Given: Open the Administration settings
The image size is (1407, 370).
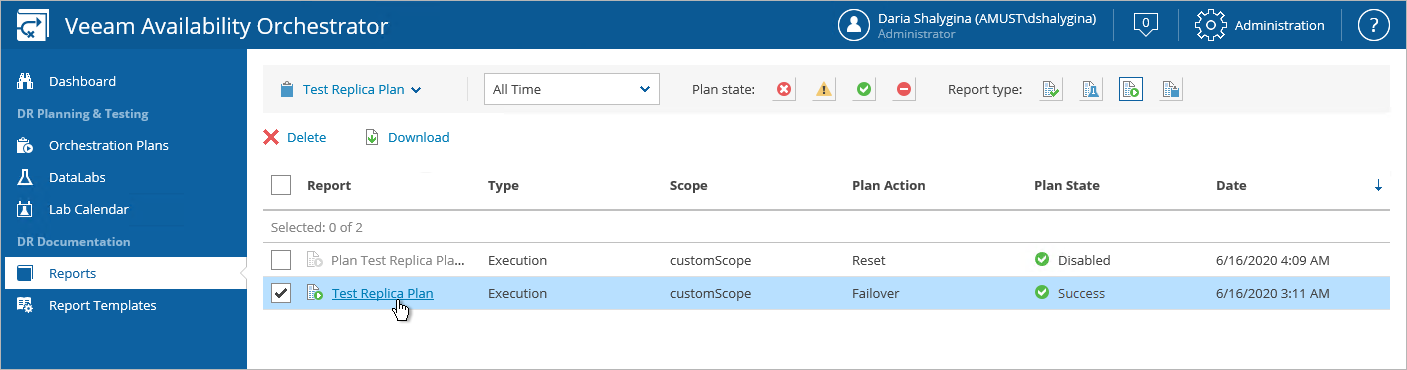Looking at the screenshot, I should [1260, 26].
